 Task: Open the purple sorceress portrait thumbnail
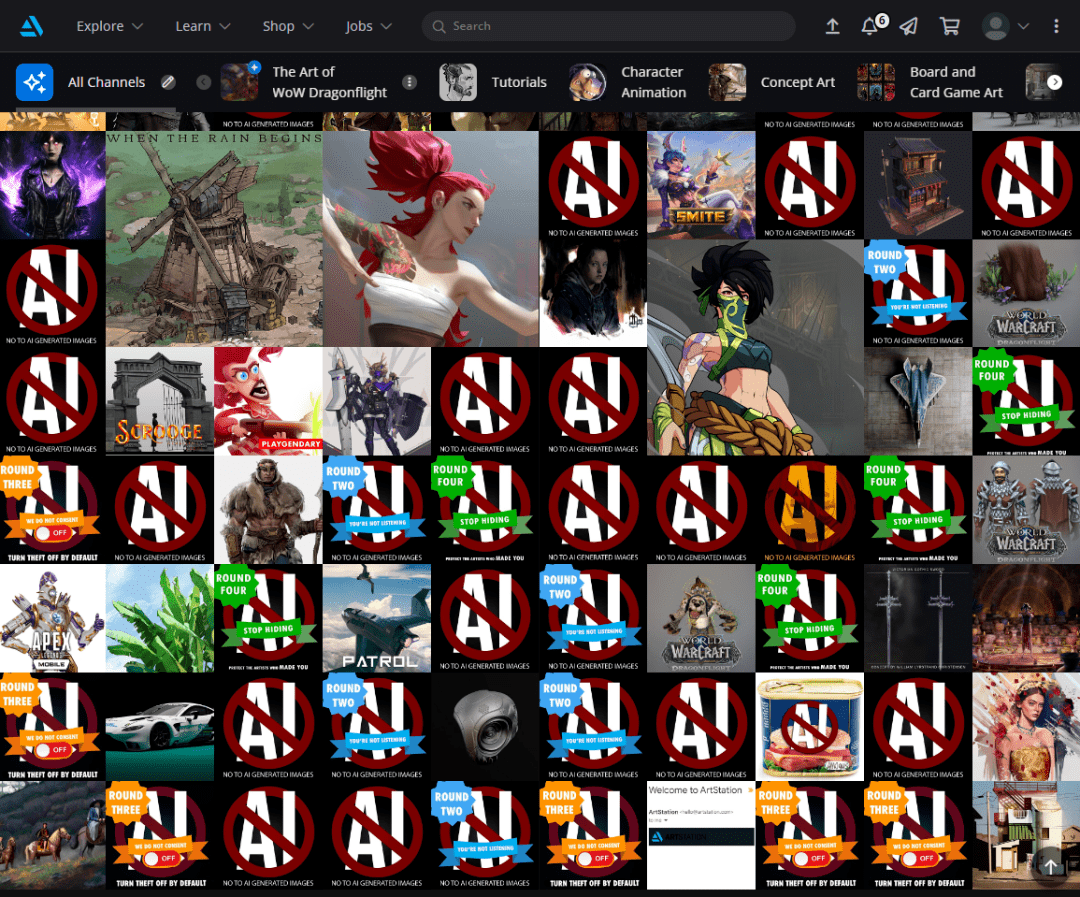click(52, 185)
